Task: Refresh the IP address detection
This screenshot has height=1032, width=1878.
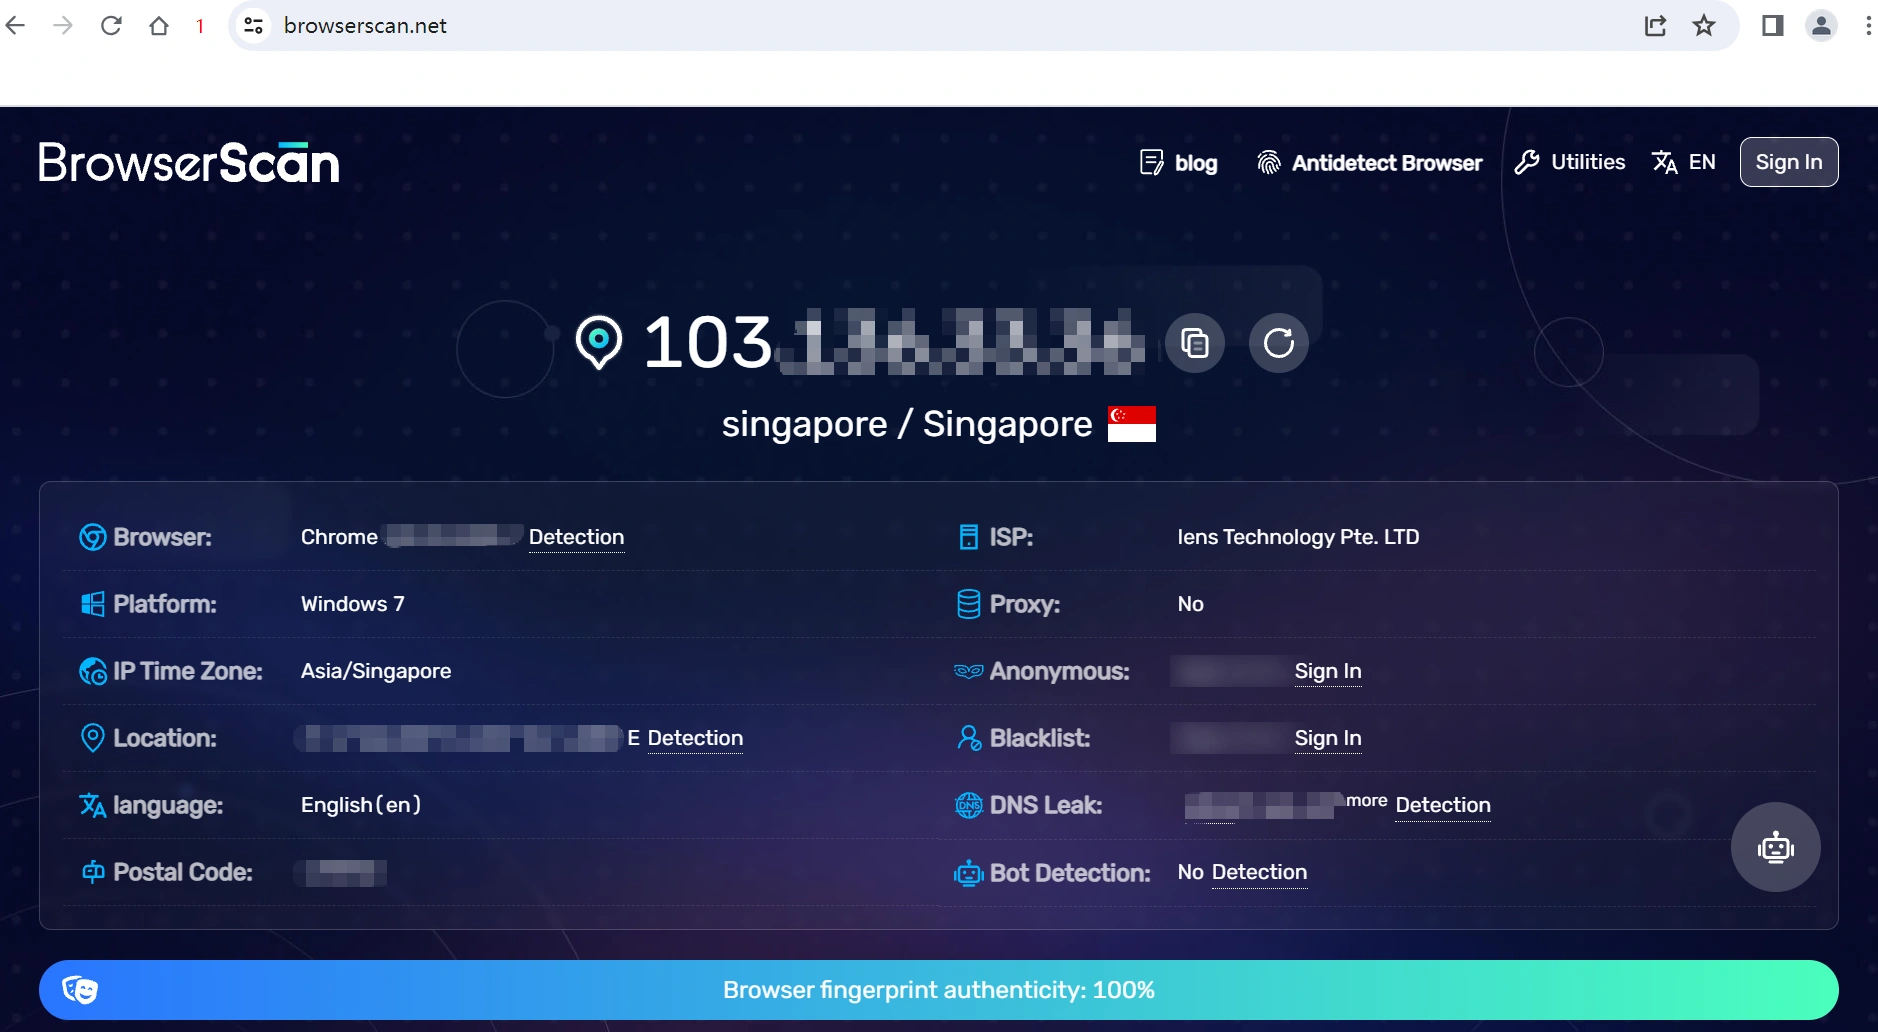Action: click(x=1279, y=343)
